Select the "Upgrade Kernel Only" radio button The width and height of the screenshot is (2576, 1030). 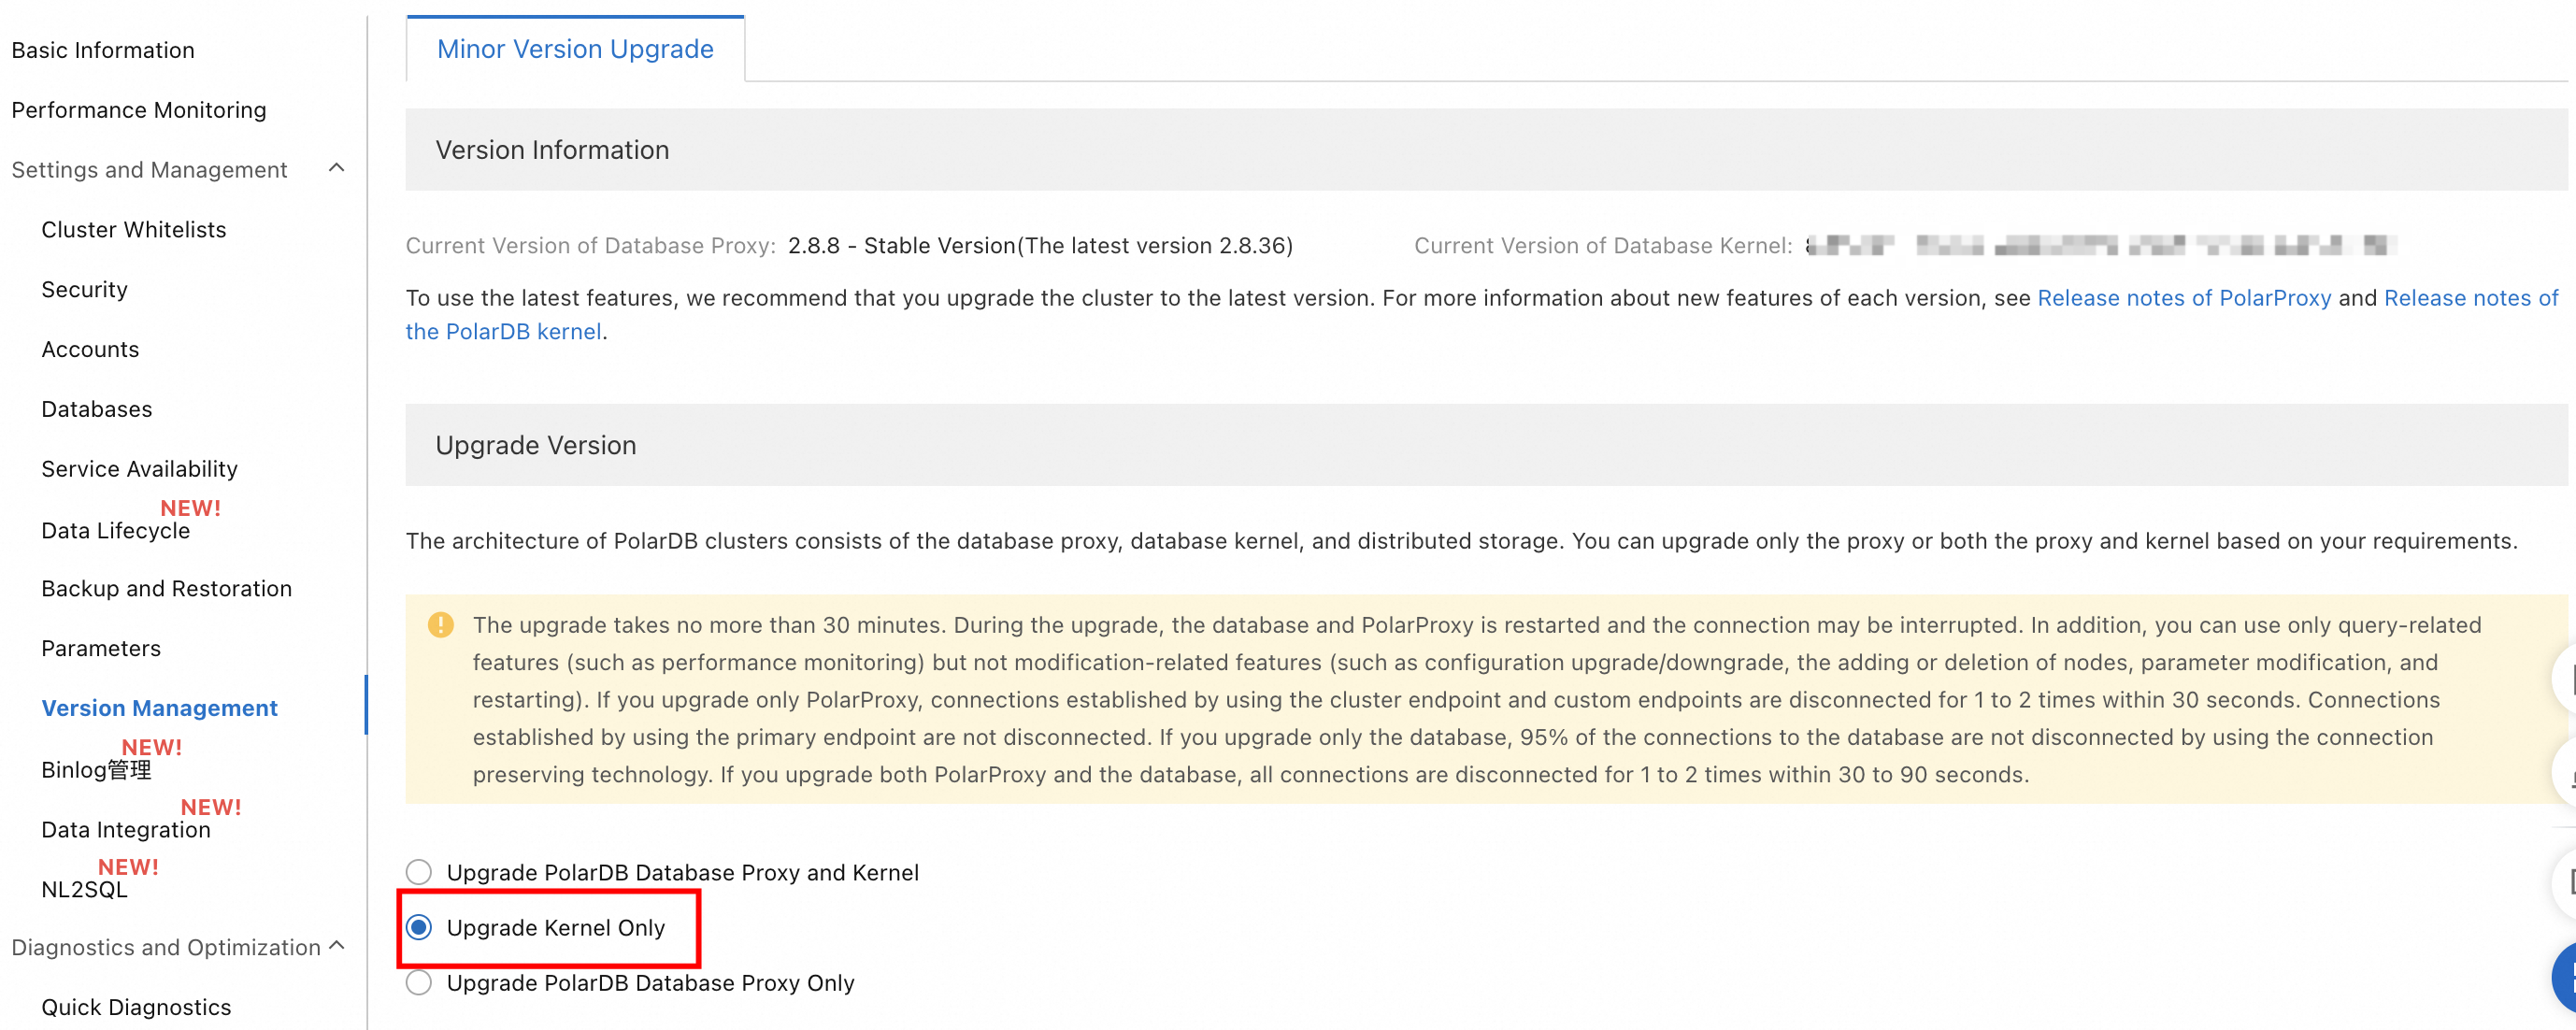[419, 928]
